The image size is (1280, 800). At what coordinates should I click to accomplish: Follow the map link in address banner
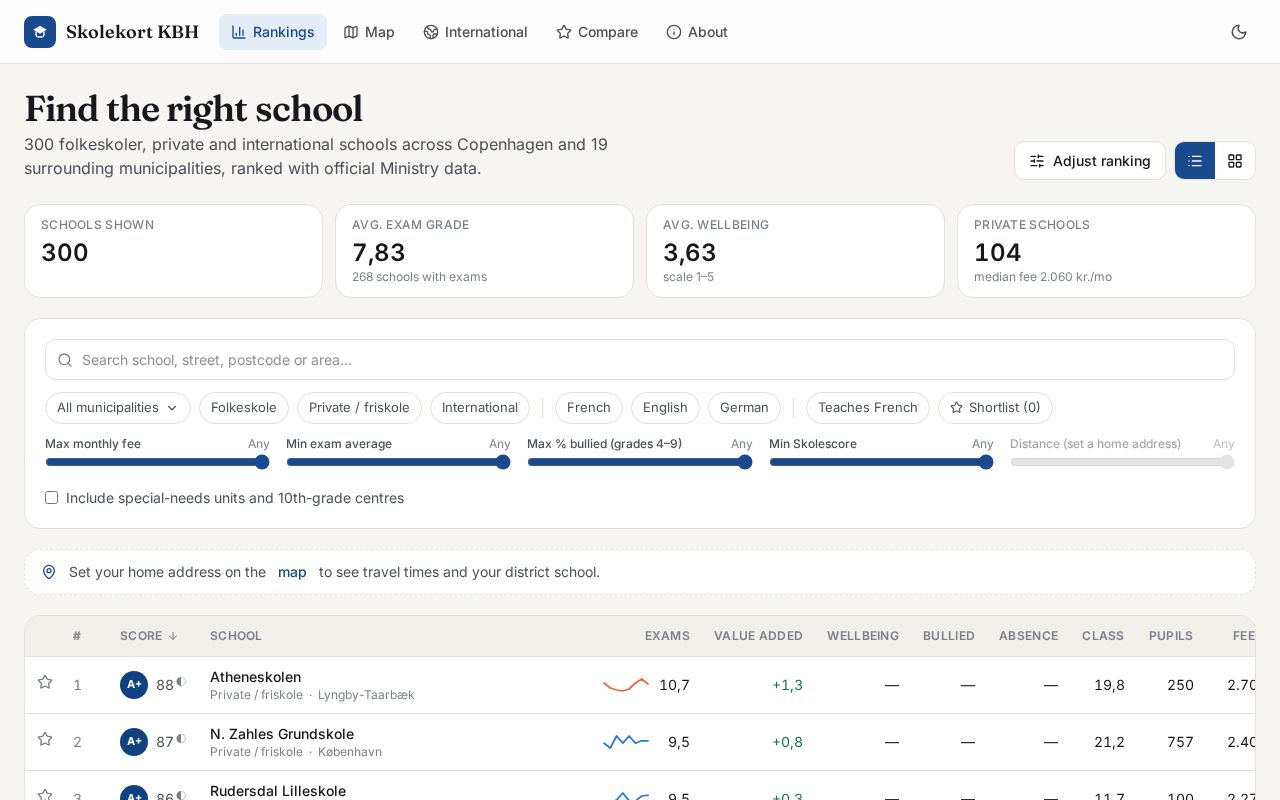[x=292, y=572]
